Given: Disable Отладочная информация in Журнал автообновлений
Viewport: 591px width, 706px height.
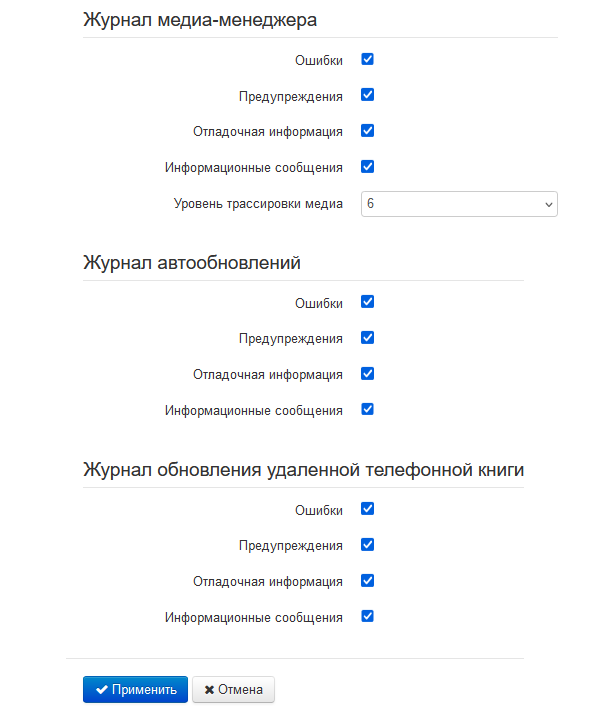Looking at the screenshot, I should (x=367, y=374).
